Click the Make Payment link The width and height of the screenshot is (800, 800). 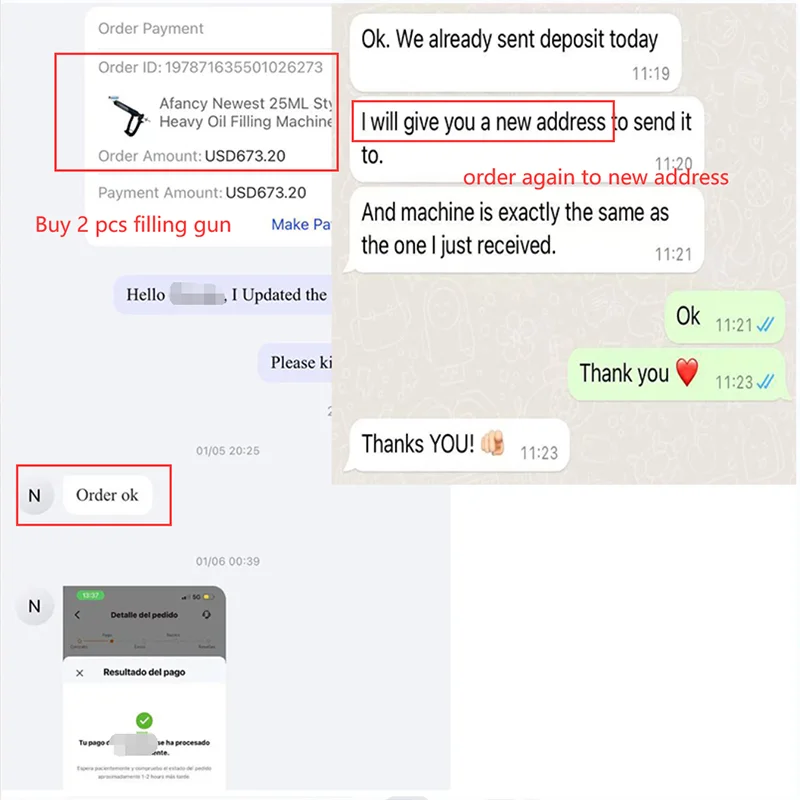[301, 224]
